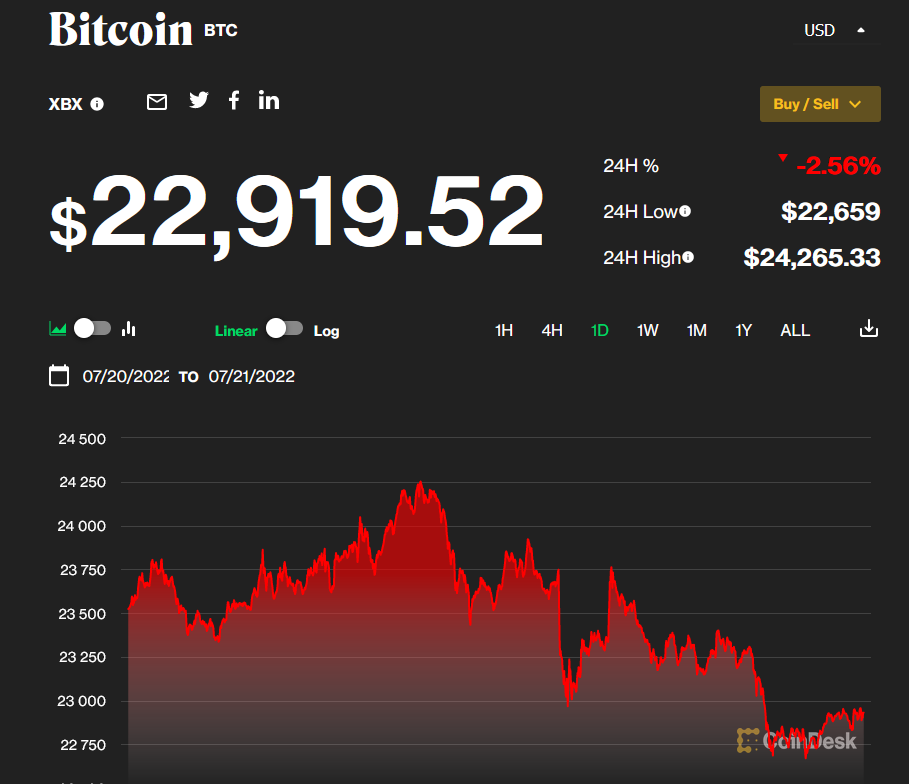
Task: Switch to the 1Y timeframe
Action: pyautogui.click(x=743, y=330)
